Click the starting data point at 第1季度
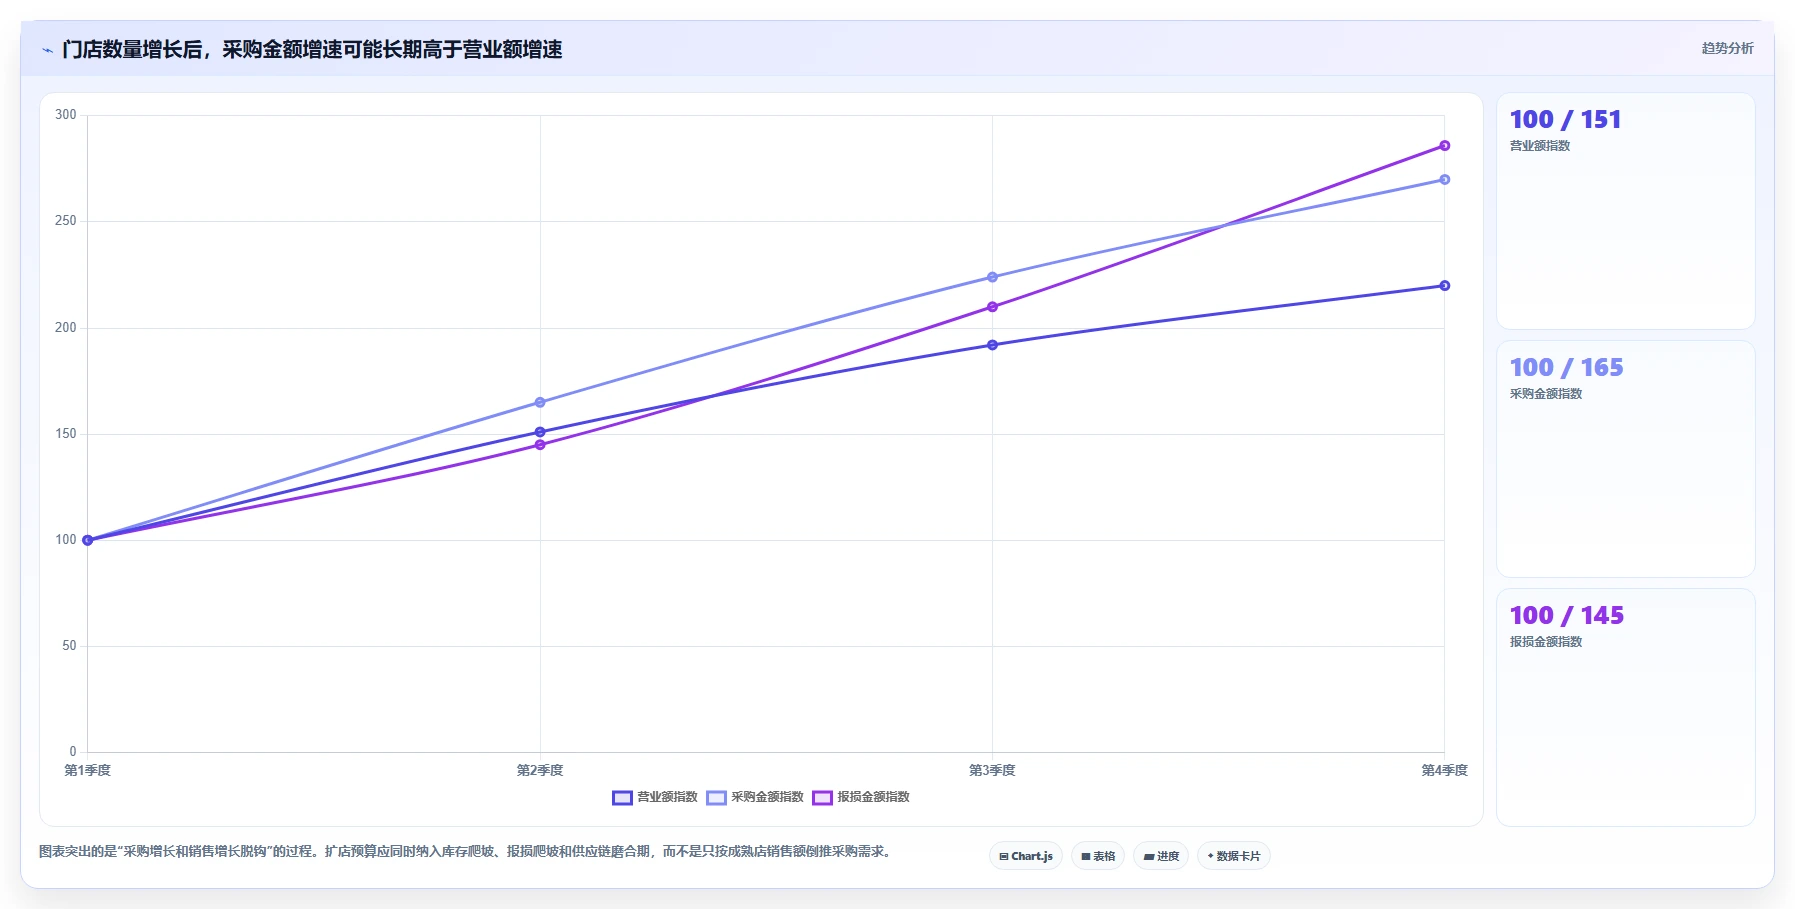Screen dimensions: 1795x909 [88, 540]
